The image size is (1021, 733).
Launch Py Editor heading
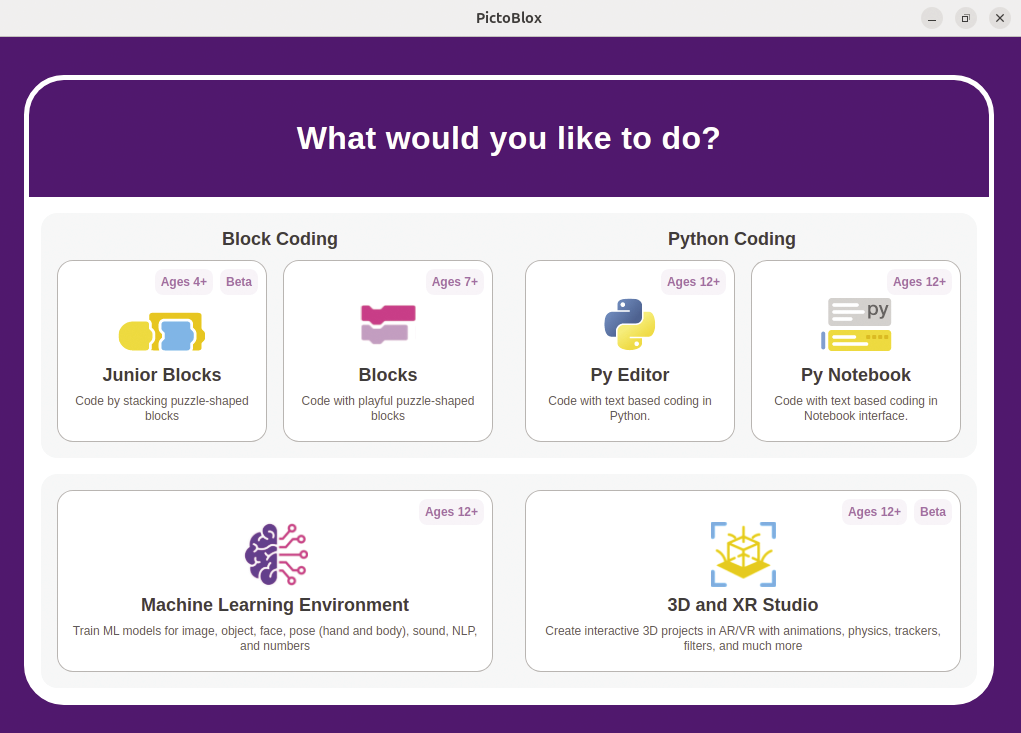(630, 375)
